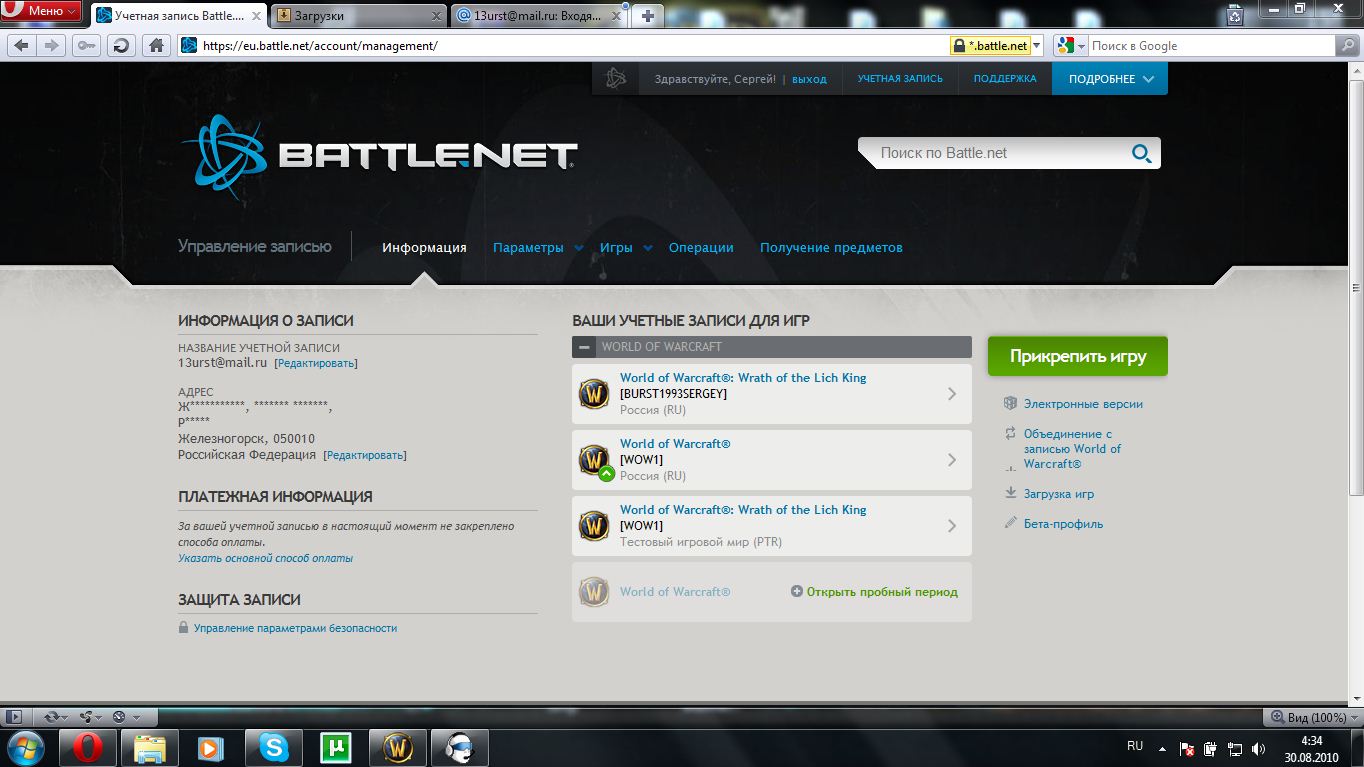Click the magnifier in Battle.net search
This screenshot has width=1364, height=767.
click(x=1141, y=153)
